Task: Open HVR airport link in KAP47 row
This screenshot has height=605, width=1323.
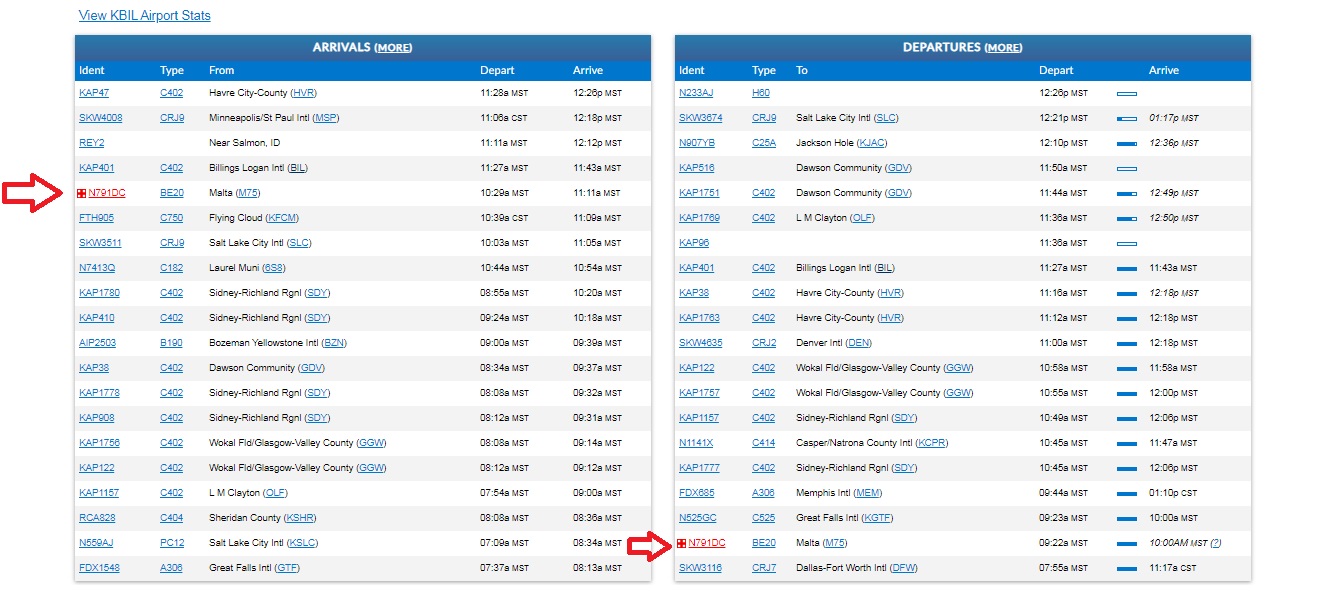Action: 304,93
